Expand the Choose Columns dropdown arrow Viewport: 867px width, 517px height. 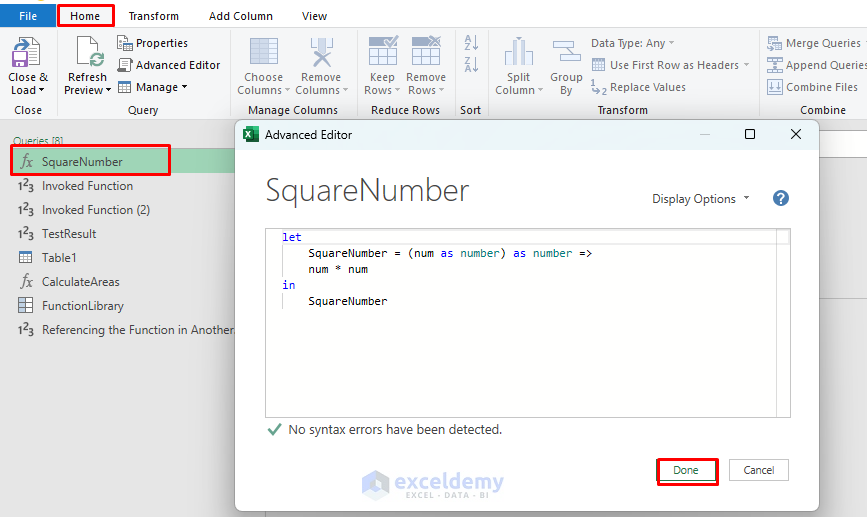[288, 90]
